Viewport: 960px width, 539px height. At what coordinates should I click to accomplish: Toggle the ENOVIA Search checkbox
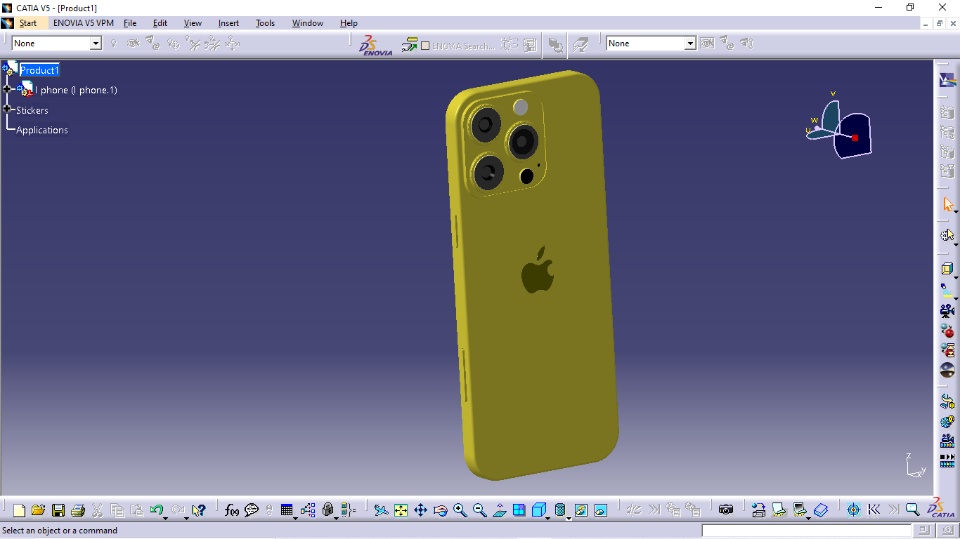pyautogui.click(x=426, y=46)
